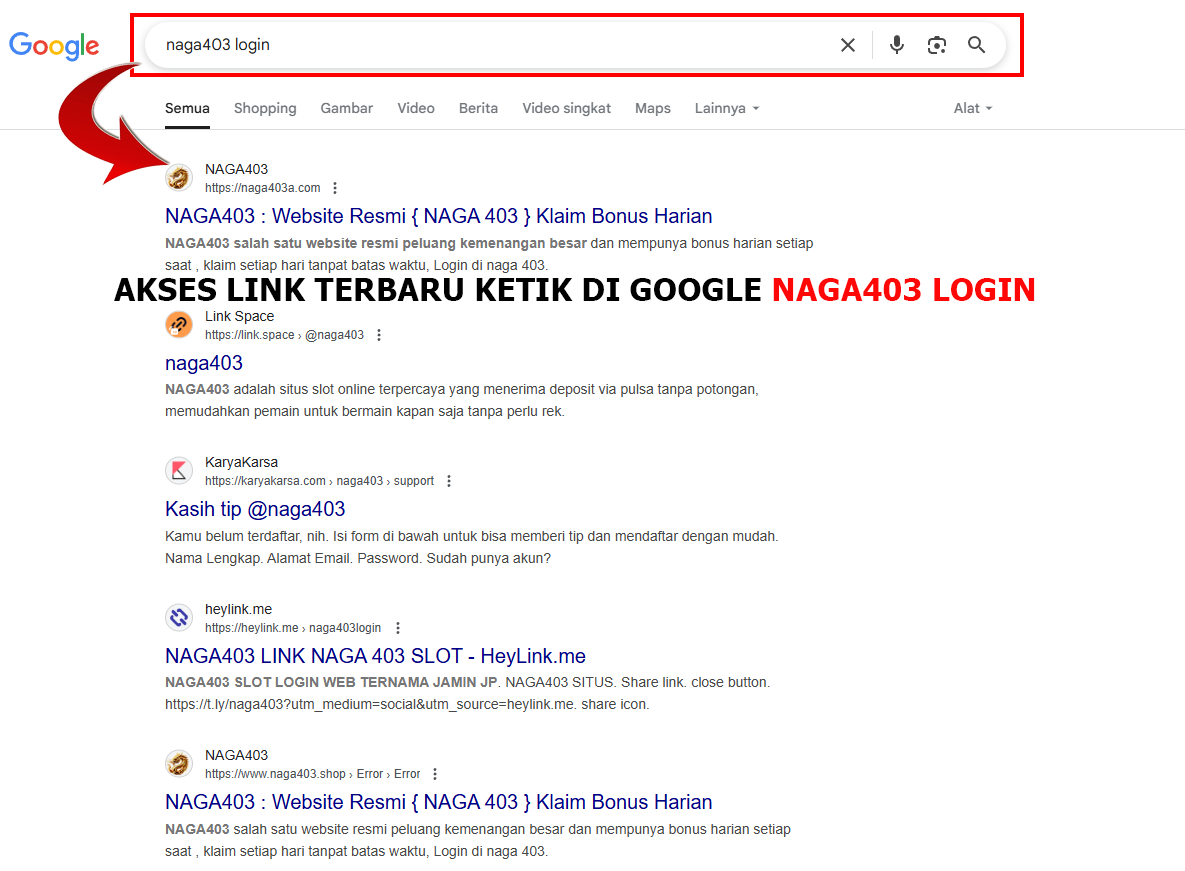Click NAGA403 favicon of naga403.shop result
This screenshot has height=871, width=1185.
[179, 764]
